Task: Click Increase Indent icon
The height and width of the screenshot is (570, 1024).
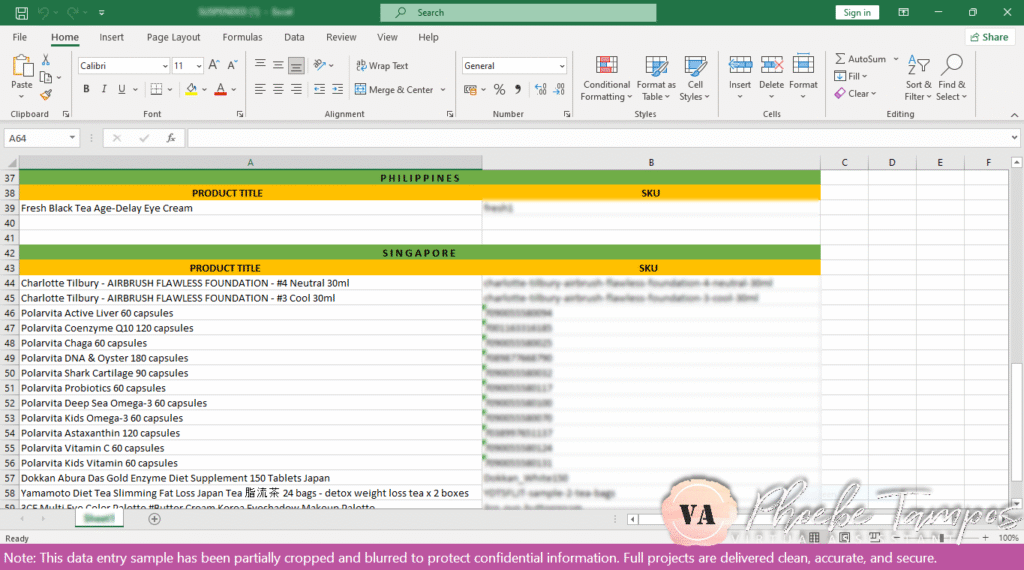Action: (338, 89)
